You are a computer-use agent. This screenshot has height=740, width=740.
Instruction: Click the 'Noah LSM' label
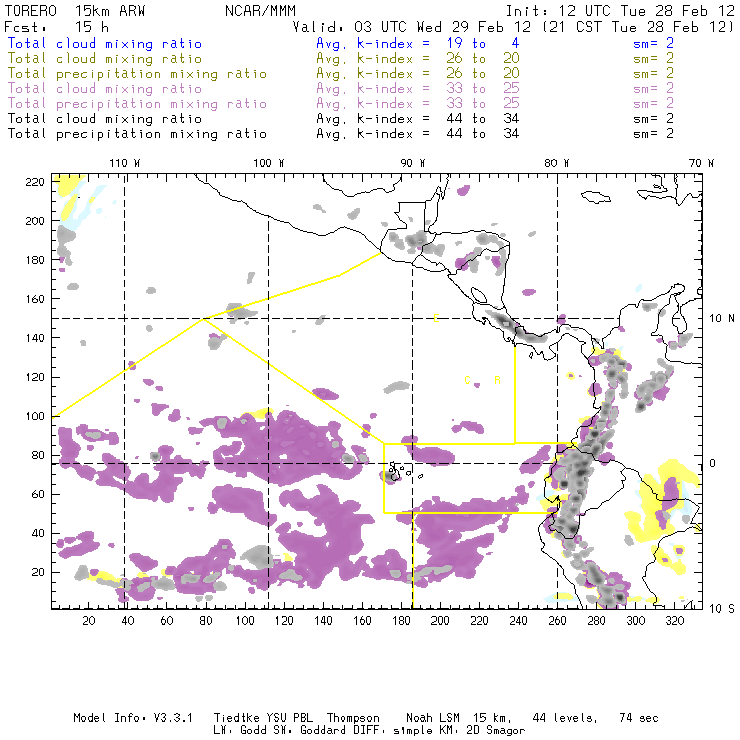(433, 718)
